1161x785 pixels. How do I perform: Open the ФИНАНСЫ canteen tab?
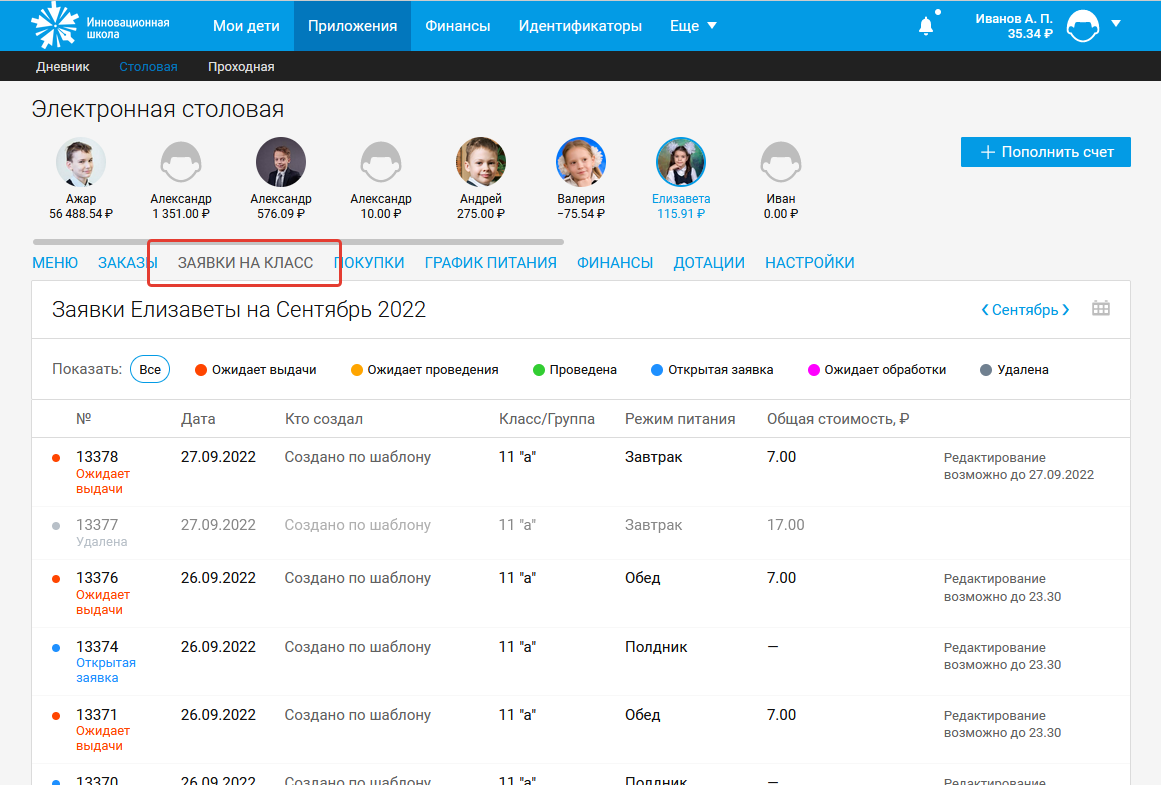615,263
